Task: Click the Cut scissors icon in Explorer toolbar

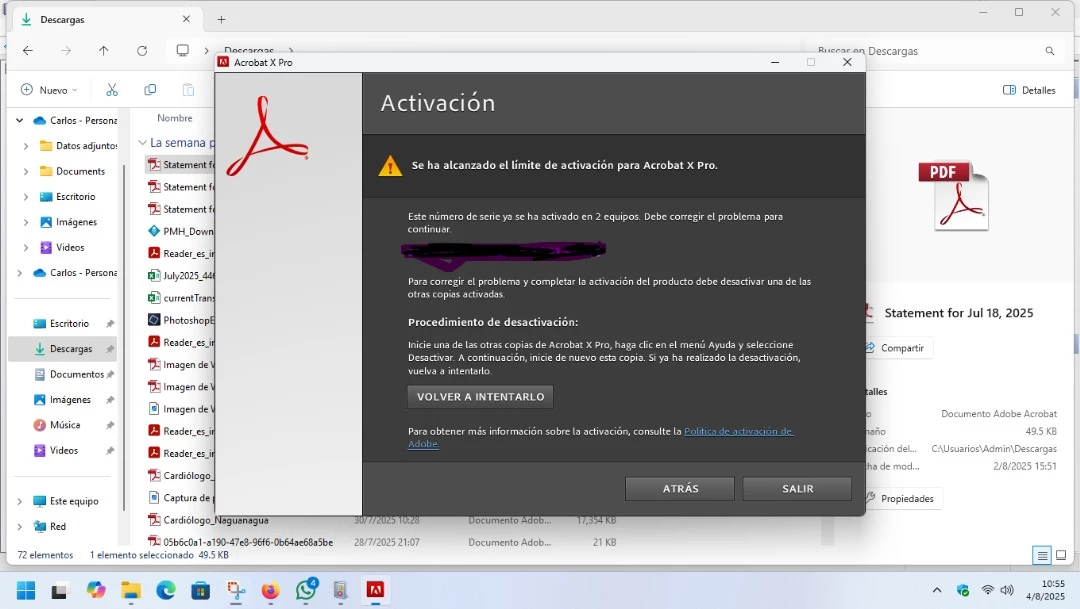Action: pos(112,90)
